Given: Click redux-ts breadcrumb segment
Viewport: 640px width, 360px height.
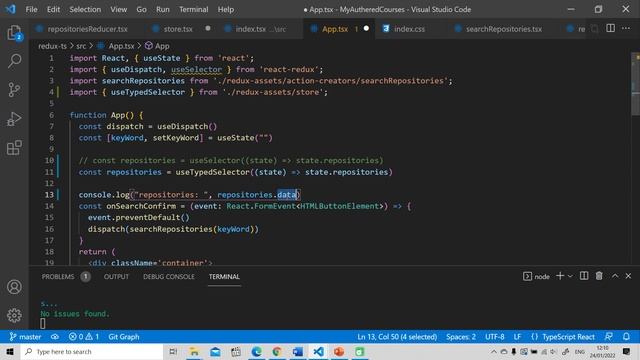Looking at the screenshot, I should (x=52, y=46).
